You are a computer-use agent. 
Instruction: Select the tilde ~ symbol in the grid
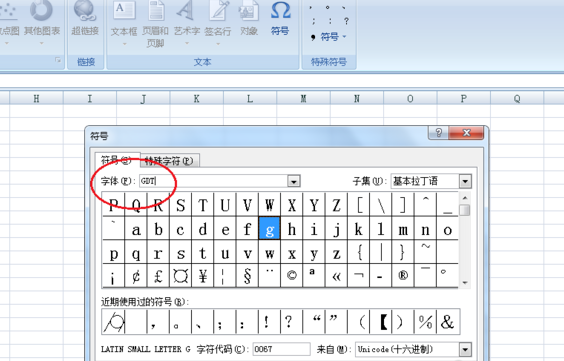[x=425, y=252]
